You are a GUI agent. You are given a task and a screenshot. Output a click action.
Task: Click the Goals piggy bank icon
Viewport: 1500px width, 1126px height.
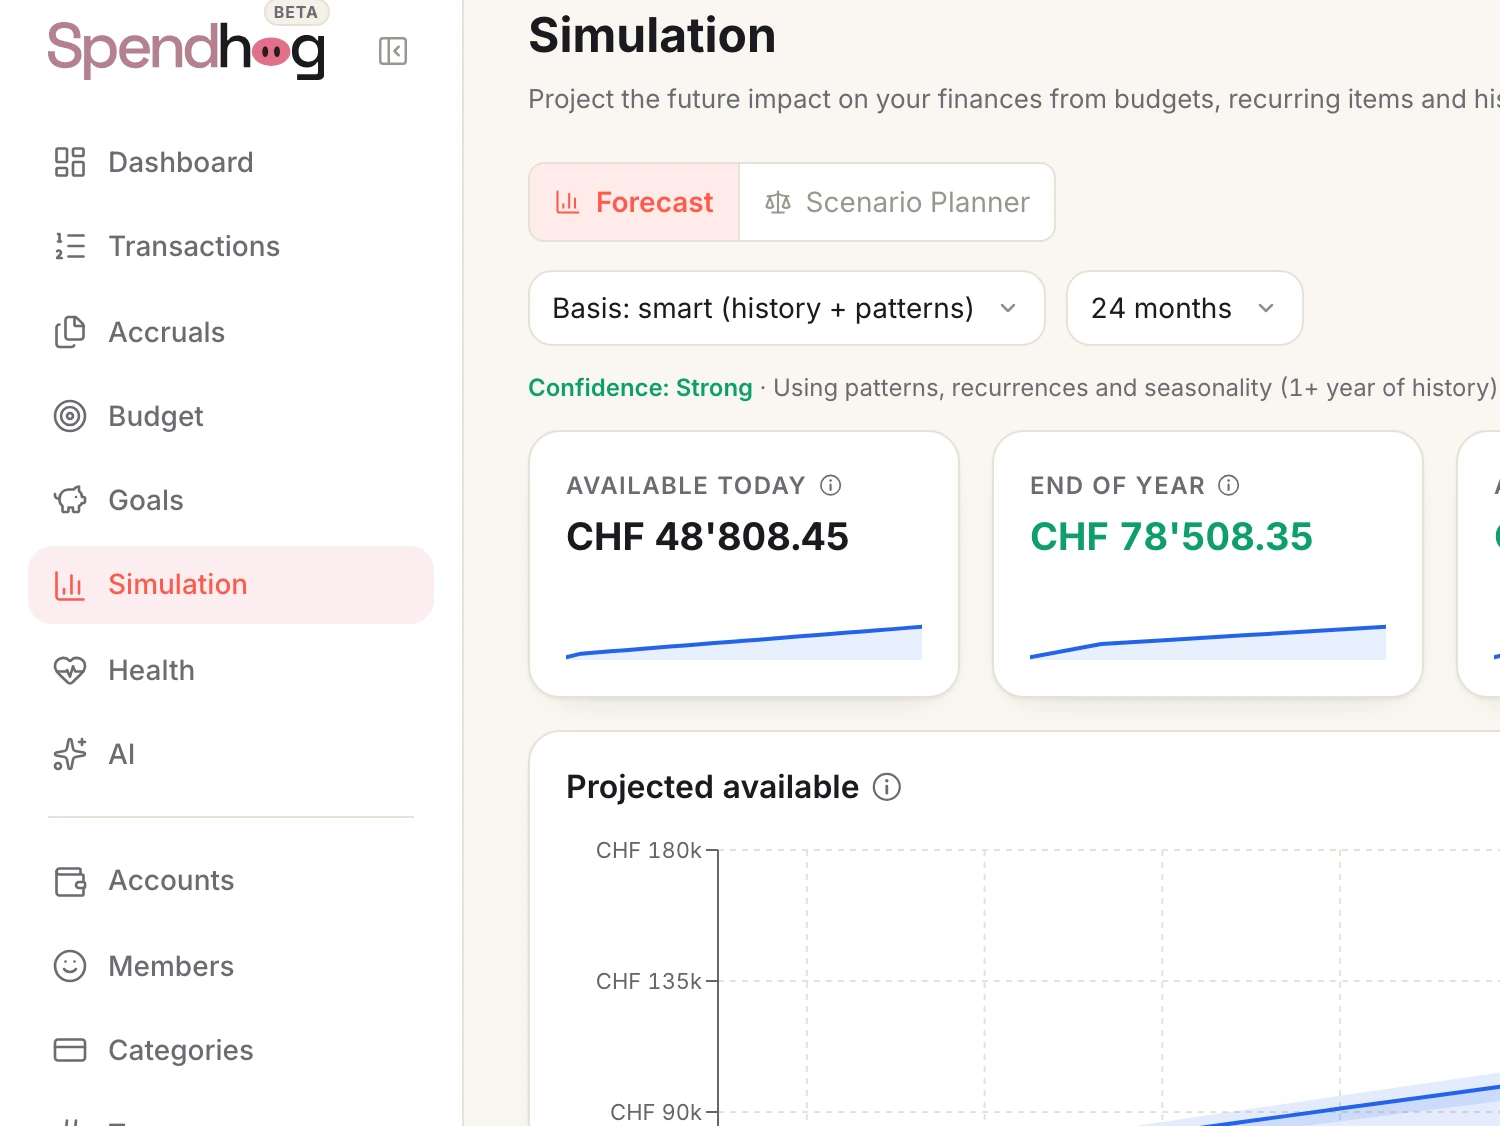(70, 500)
